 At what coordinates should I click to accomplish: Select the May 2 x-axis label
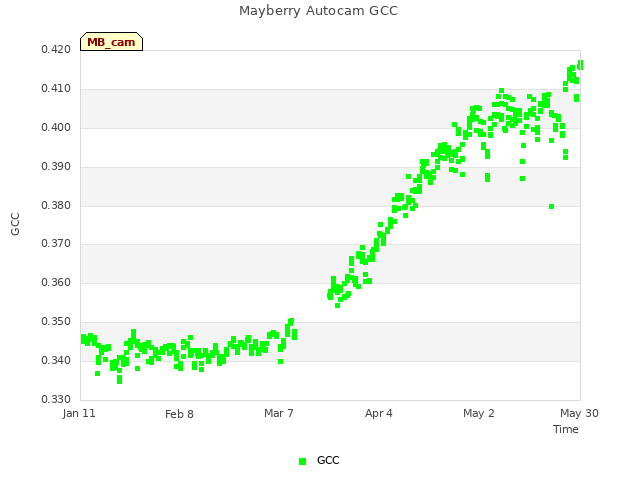479,413
